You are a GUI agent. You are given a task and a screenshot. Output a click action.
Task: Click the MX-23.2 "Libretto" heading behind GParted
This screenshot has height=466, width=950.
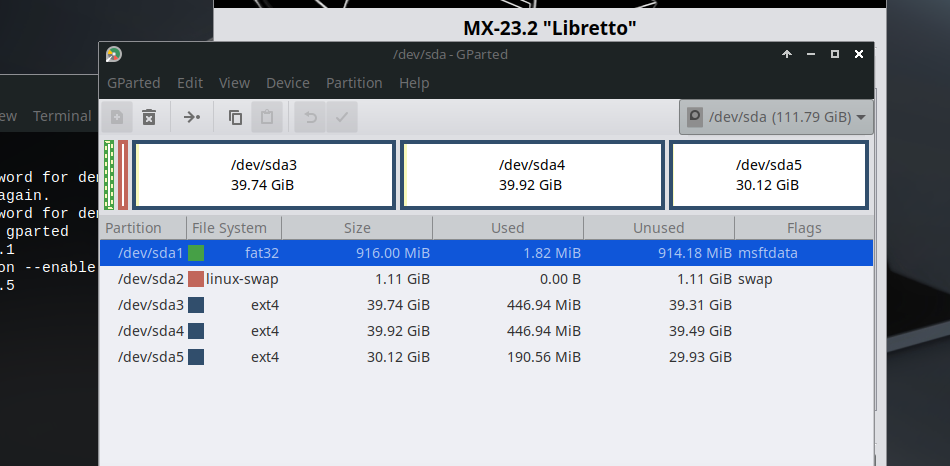[x=550, y=28]
